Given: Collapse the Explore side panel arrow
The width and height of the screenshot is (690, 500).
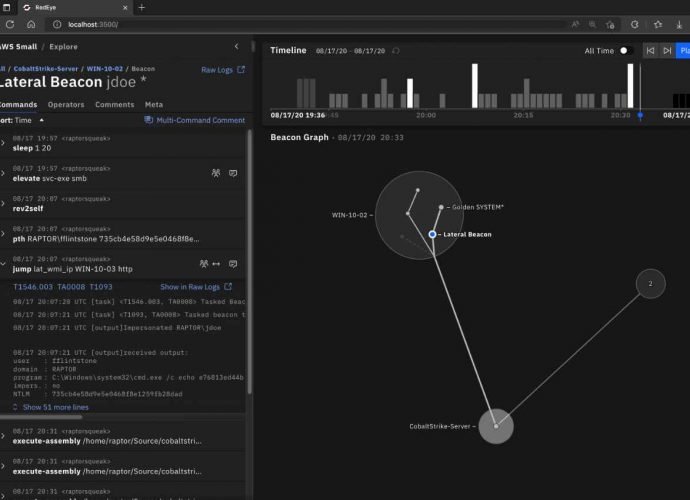Looking at the screenshot, I should (237, 46).
